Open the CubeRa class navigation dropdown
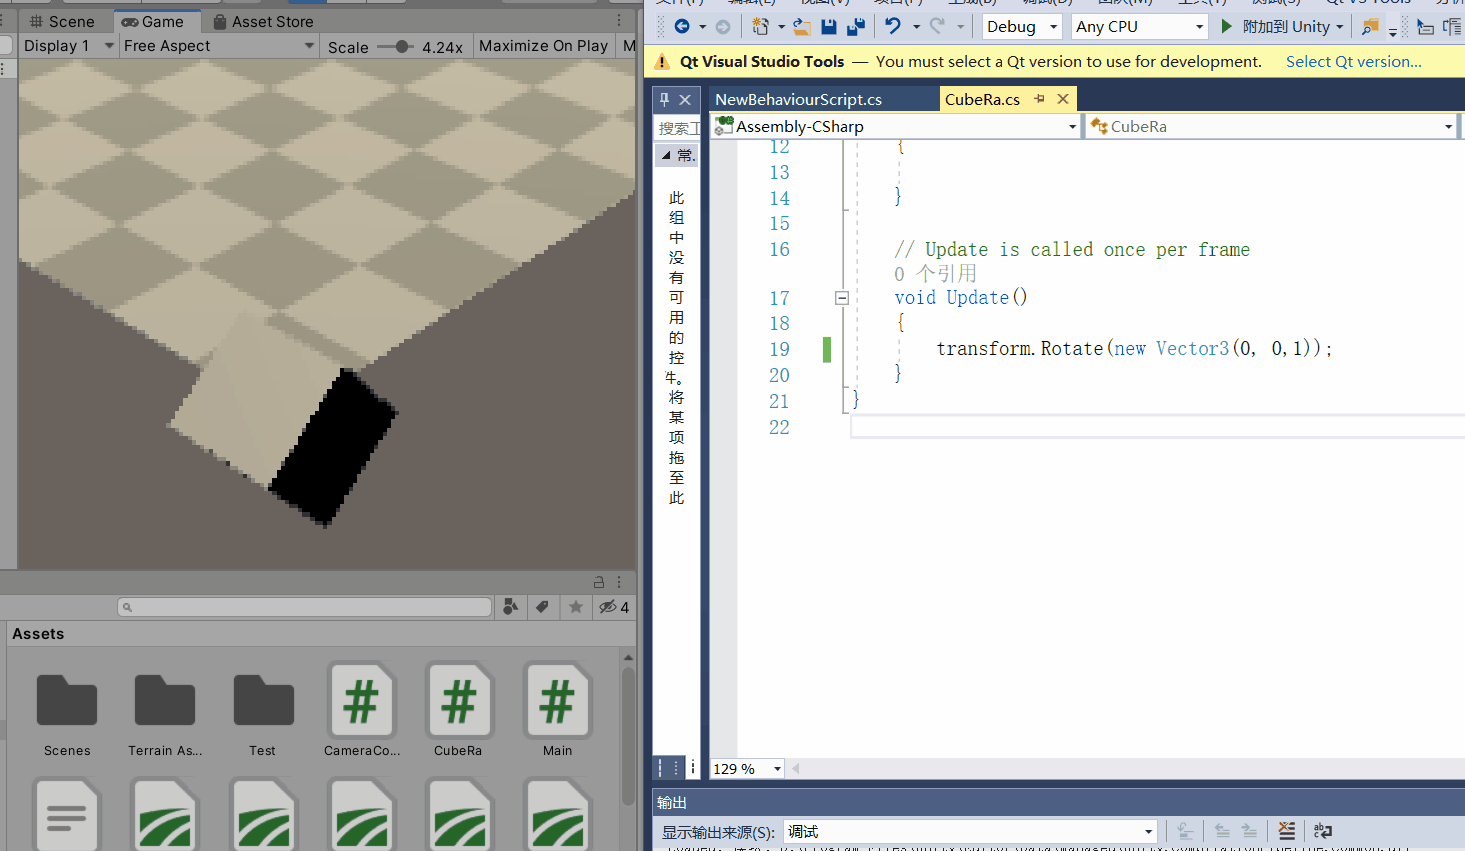1465x851 pixels. point(1271,126)
